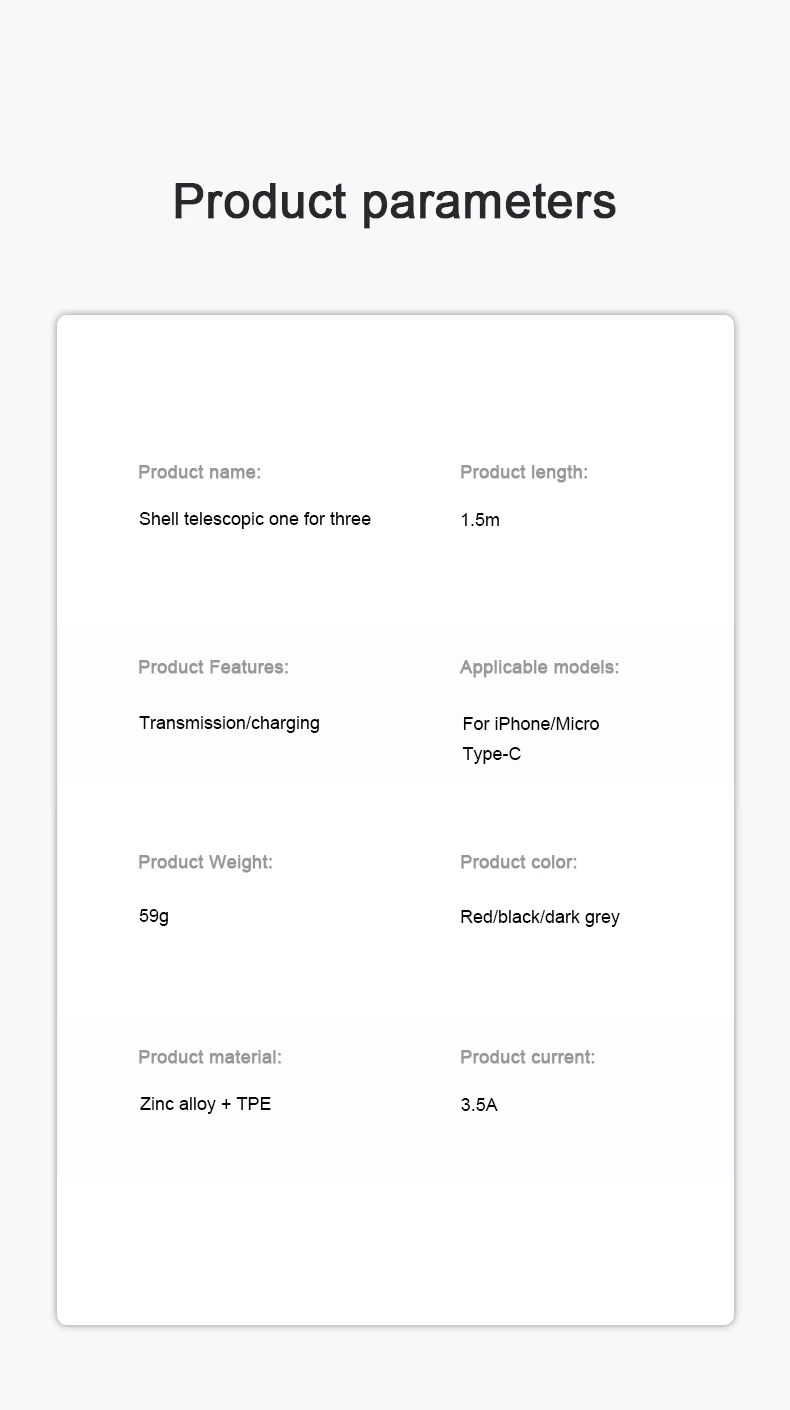
Task: Select the Product color label
Action: tap(519, 862)
